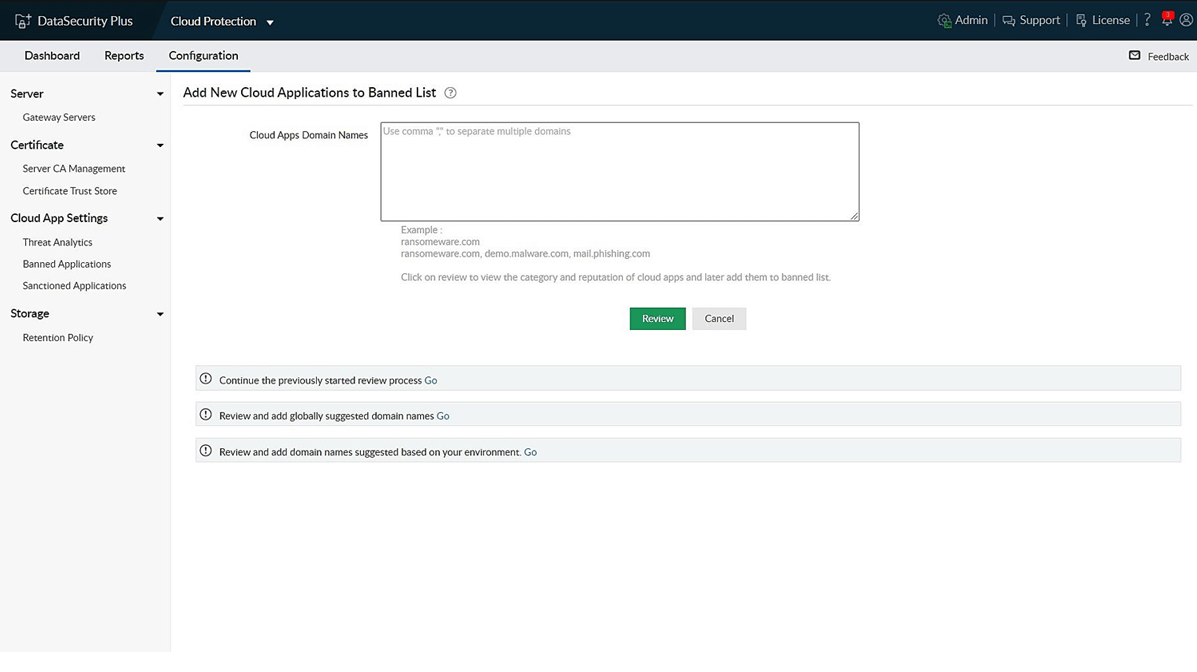The width and height of the screenshot is (1197, 672).
Task: Open the License page icon
Action: click(x=1081, y=19)
